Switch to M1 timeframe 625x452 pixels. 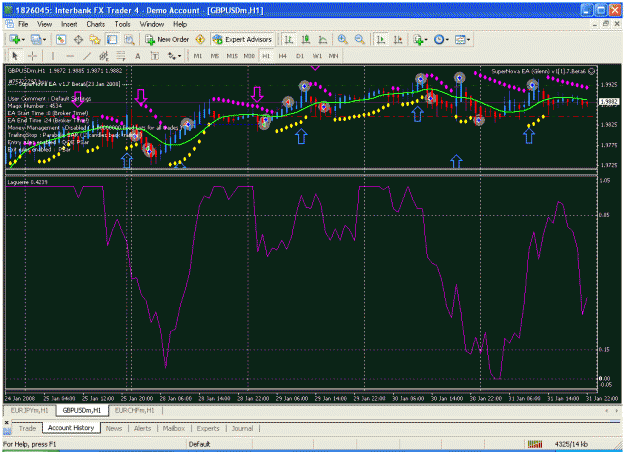pyautogui.click(x=198, y=56)
